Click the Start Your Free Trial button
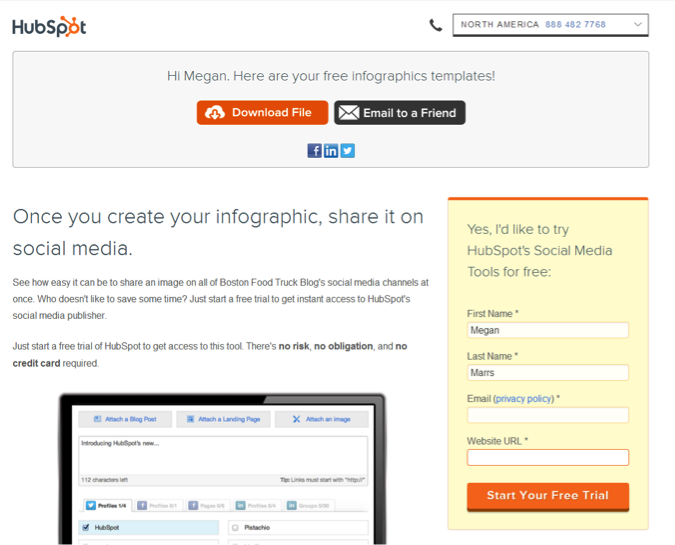 point(548,496)
